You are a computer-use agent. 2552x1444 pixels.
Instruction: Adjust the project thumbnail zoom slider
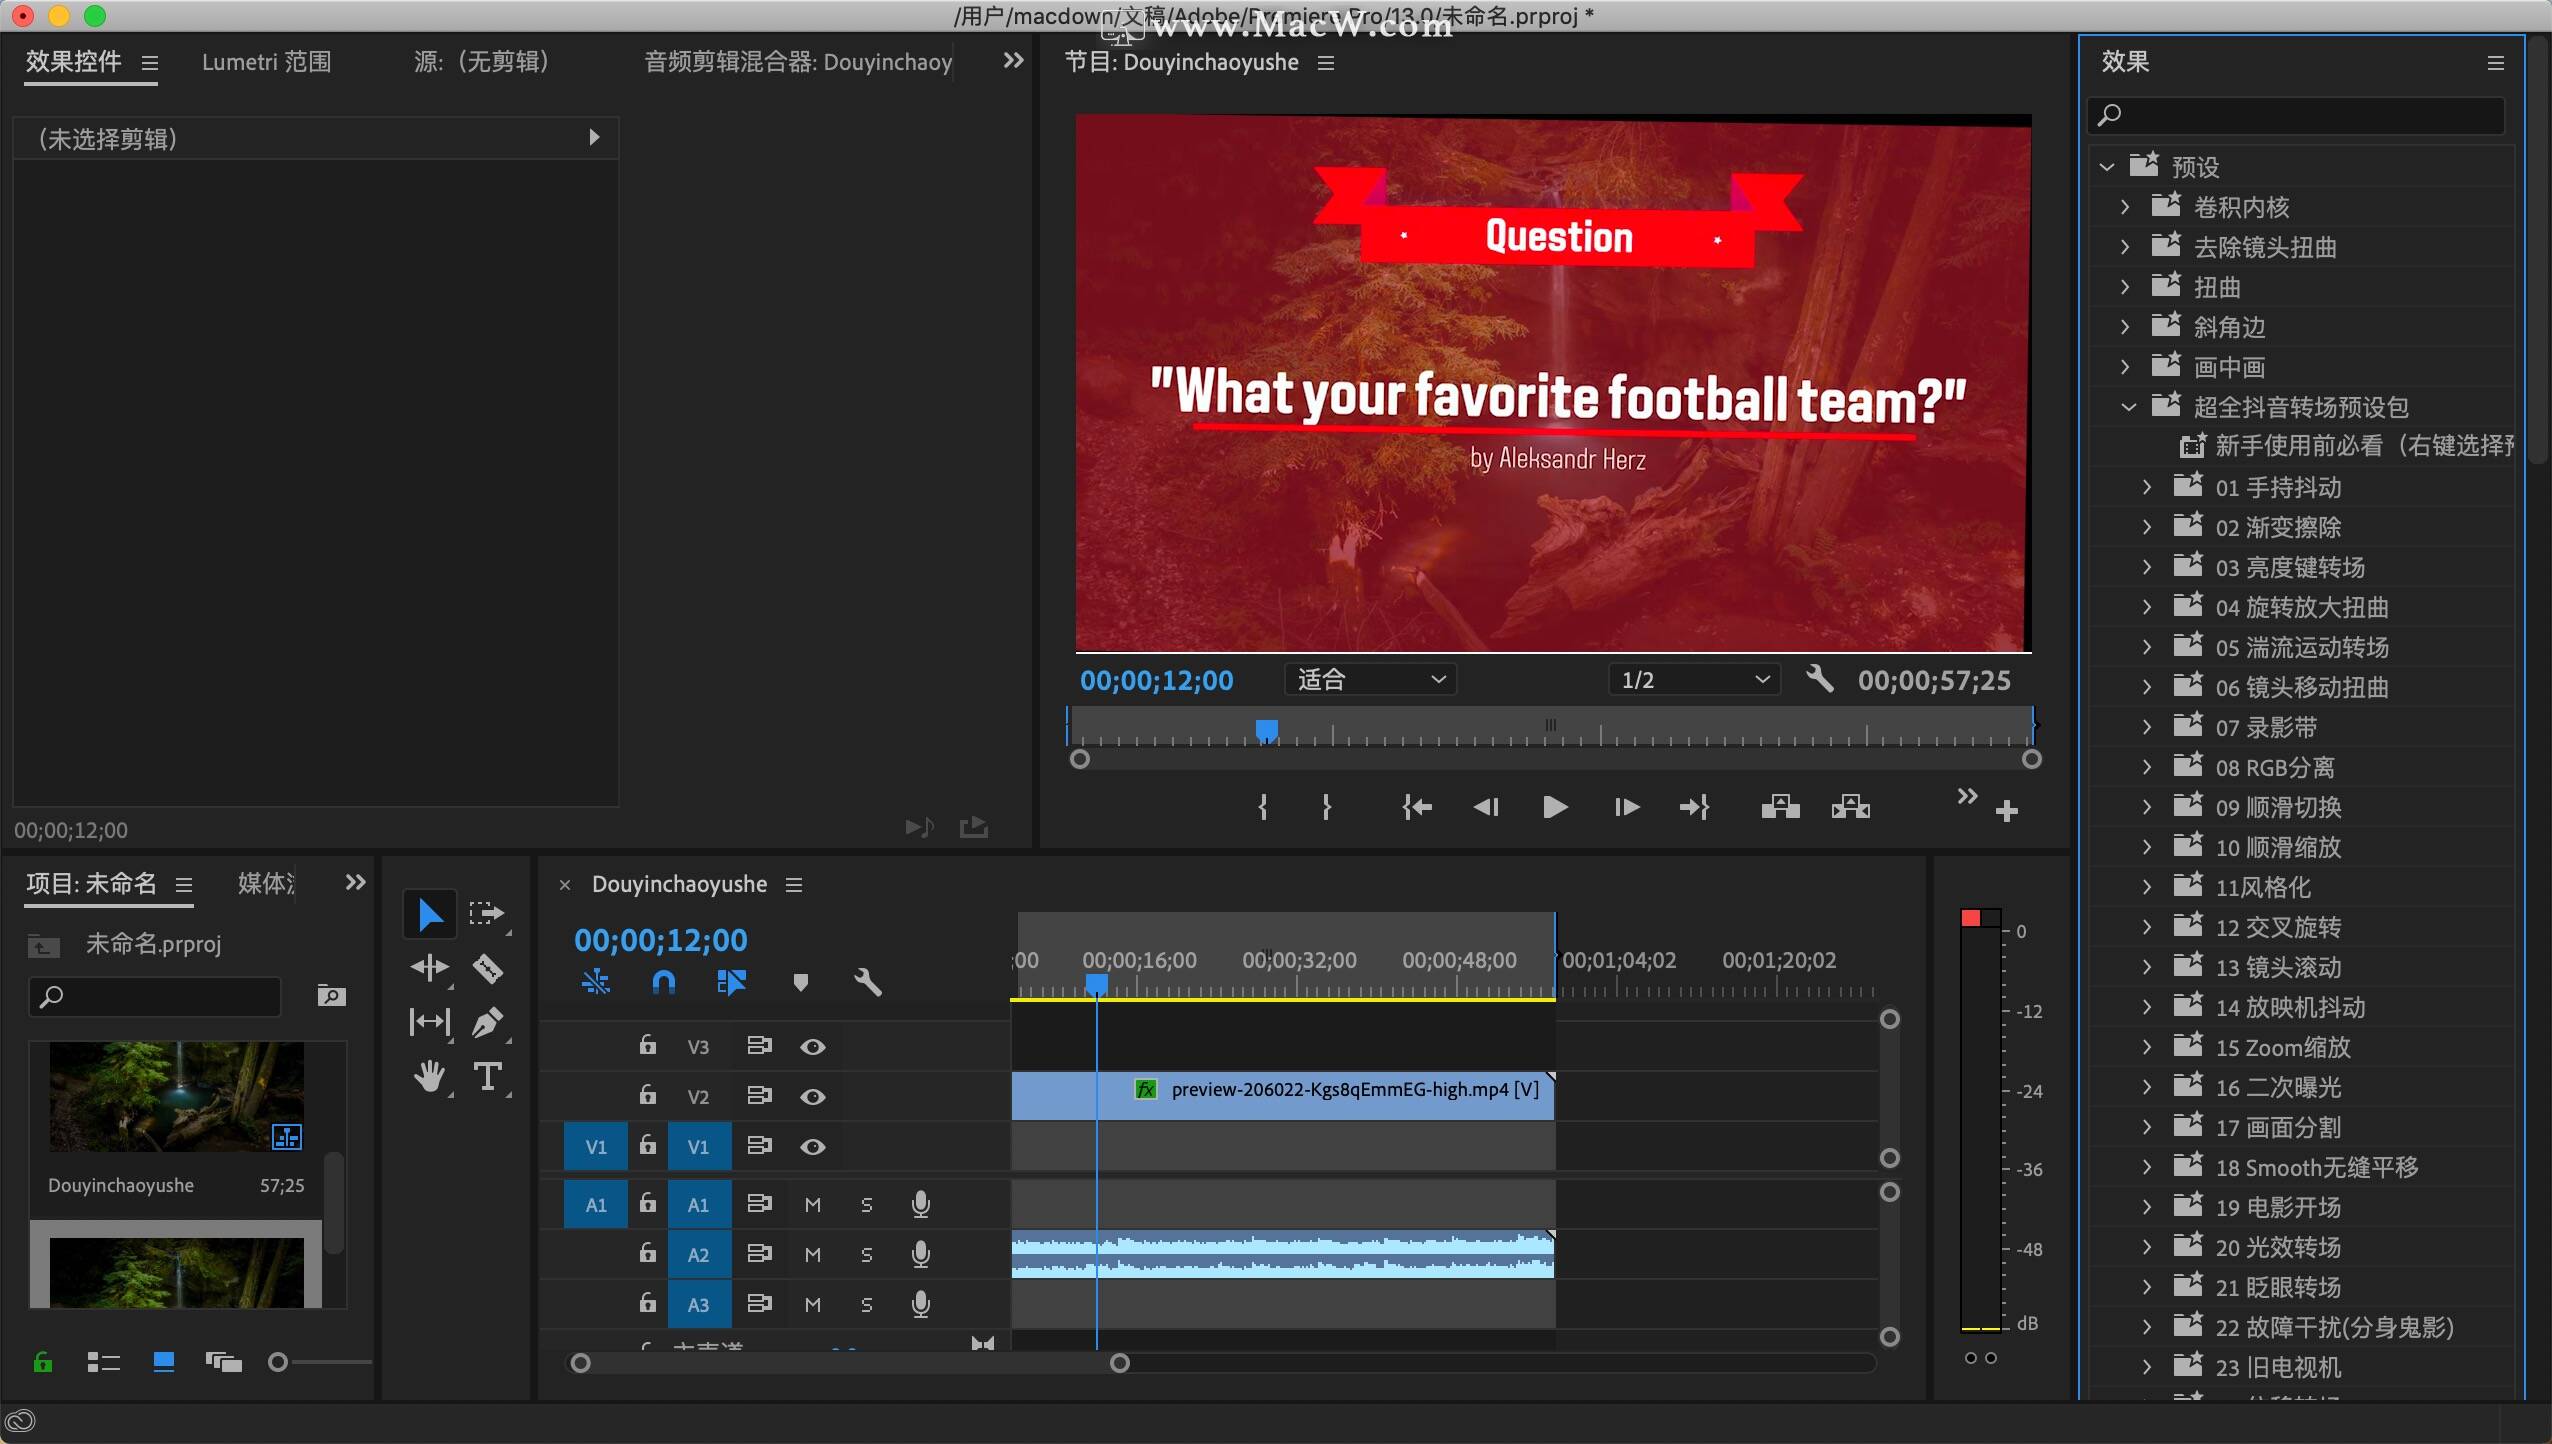point(279,1362)
